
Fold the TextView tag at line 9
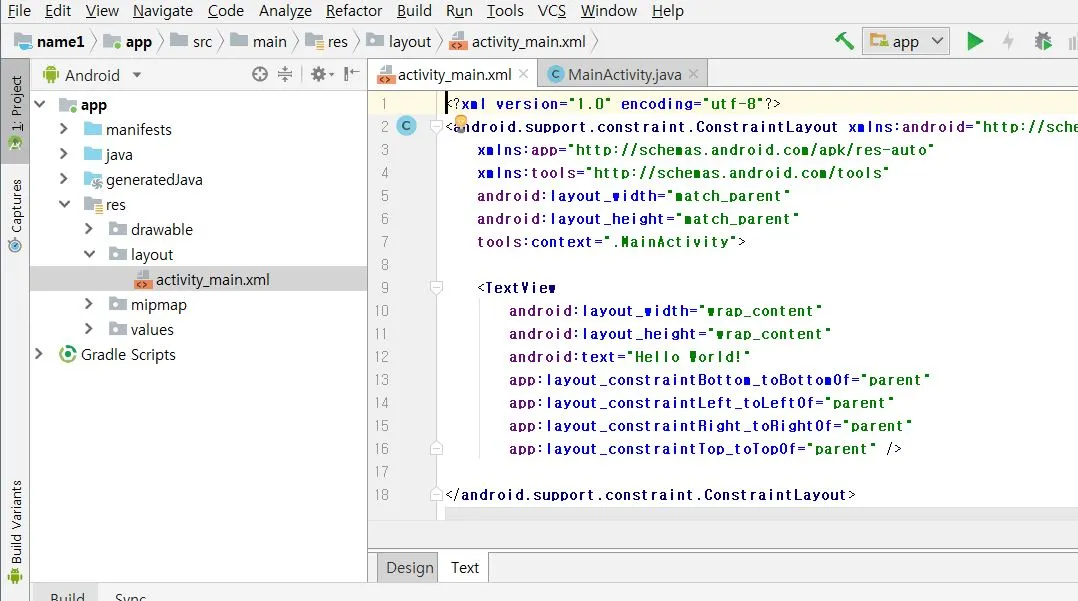(436, 287)
